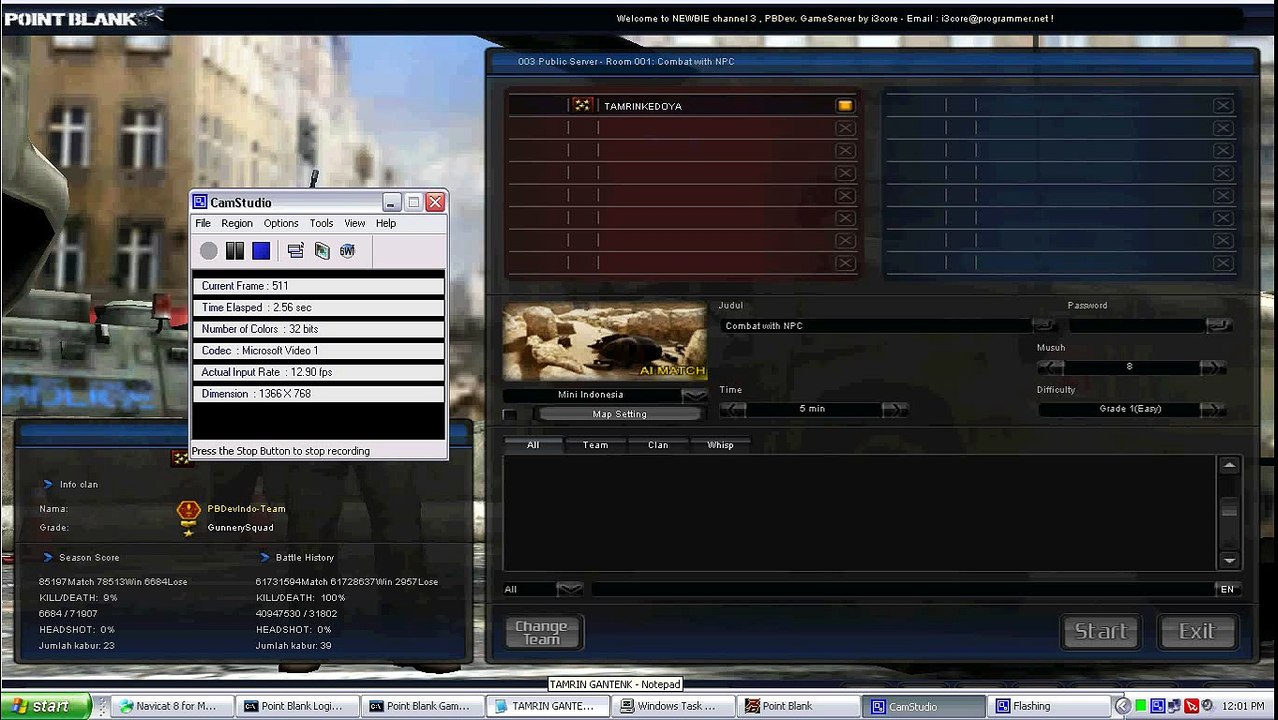This screenshot has height=720, width=1278.
Task: Click the Start button
Action: pos(1100,631)
